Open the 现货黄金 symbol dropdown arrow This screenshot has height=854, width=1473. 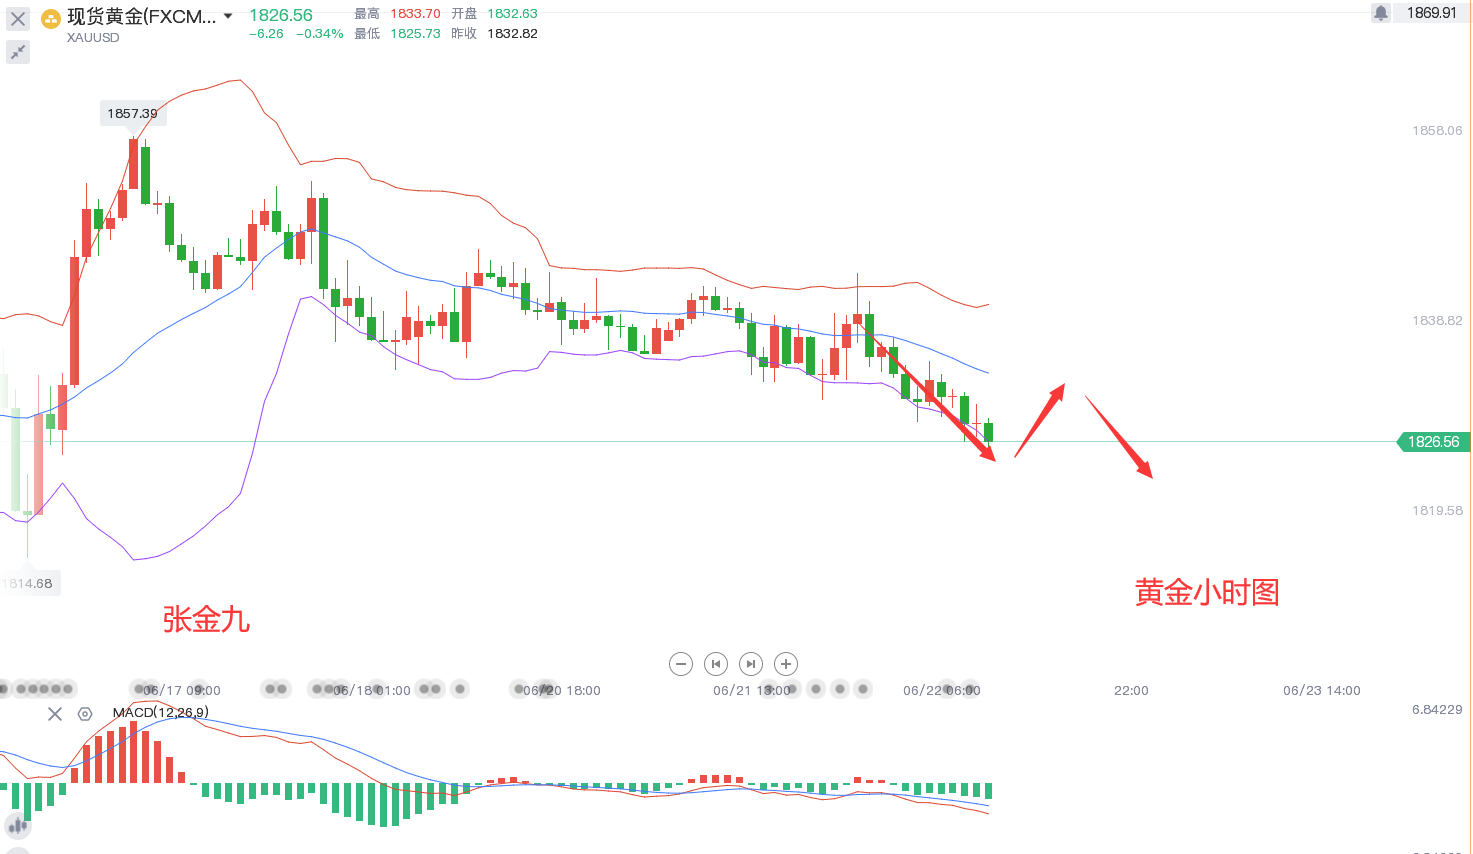pyautogui.click(x=228, y=16)
